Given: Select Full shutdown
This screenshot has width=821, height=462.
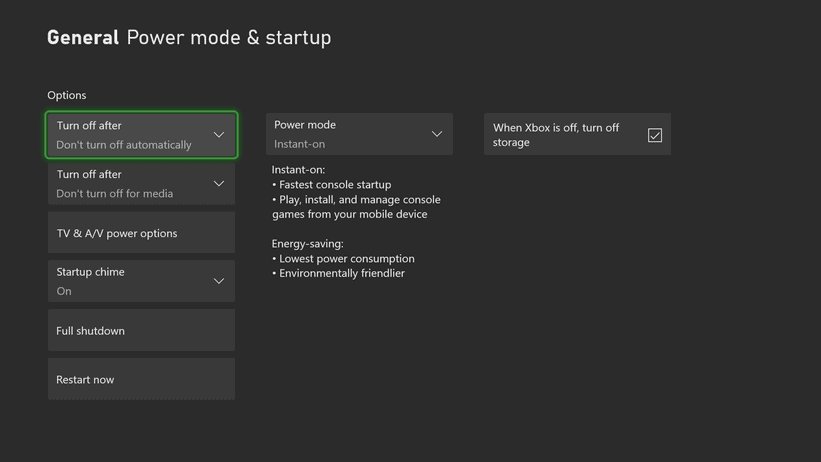Looking at the screenshot, I should point(141,331).
